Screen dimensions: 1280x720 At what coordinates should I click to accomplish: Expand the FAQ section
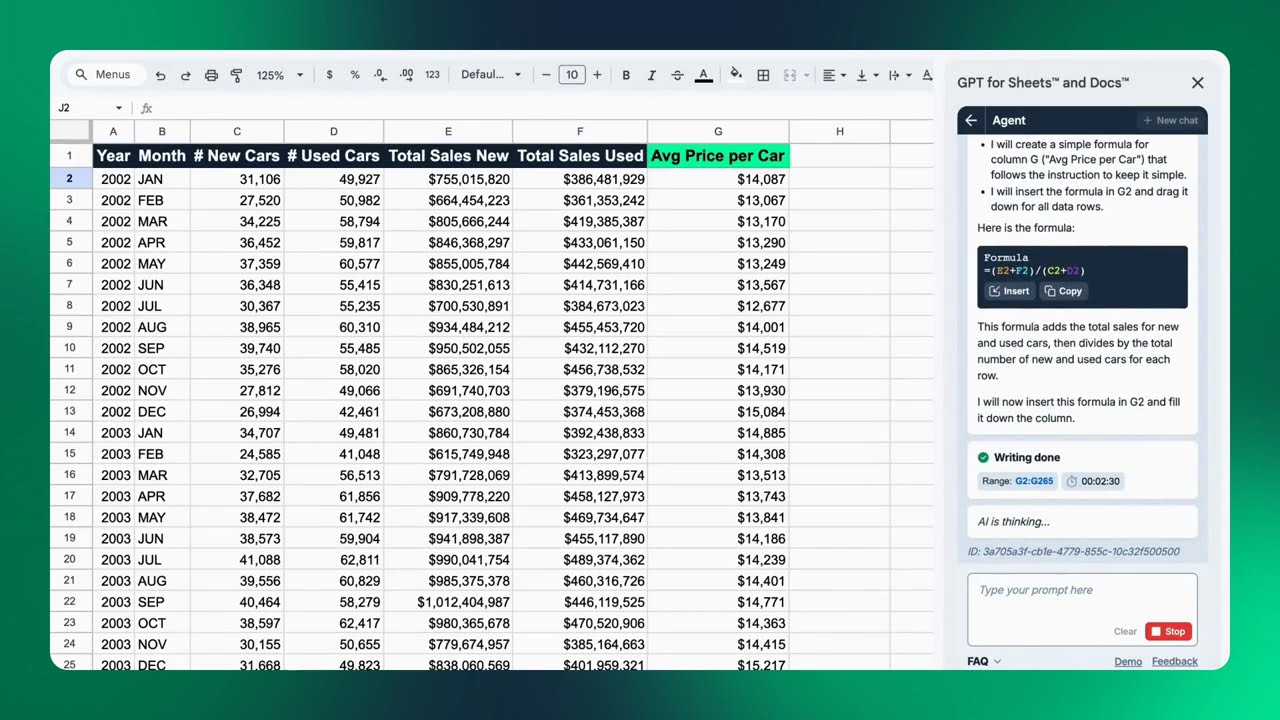[x=984, y=661]
